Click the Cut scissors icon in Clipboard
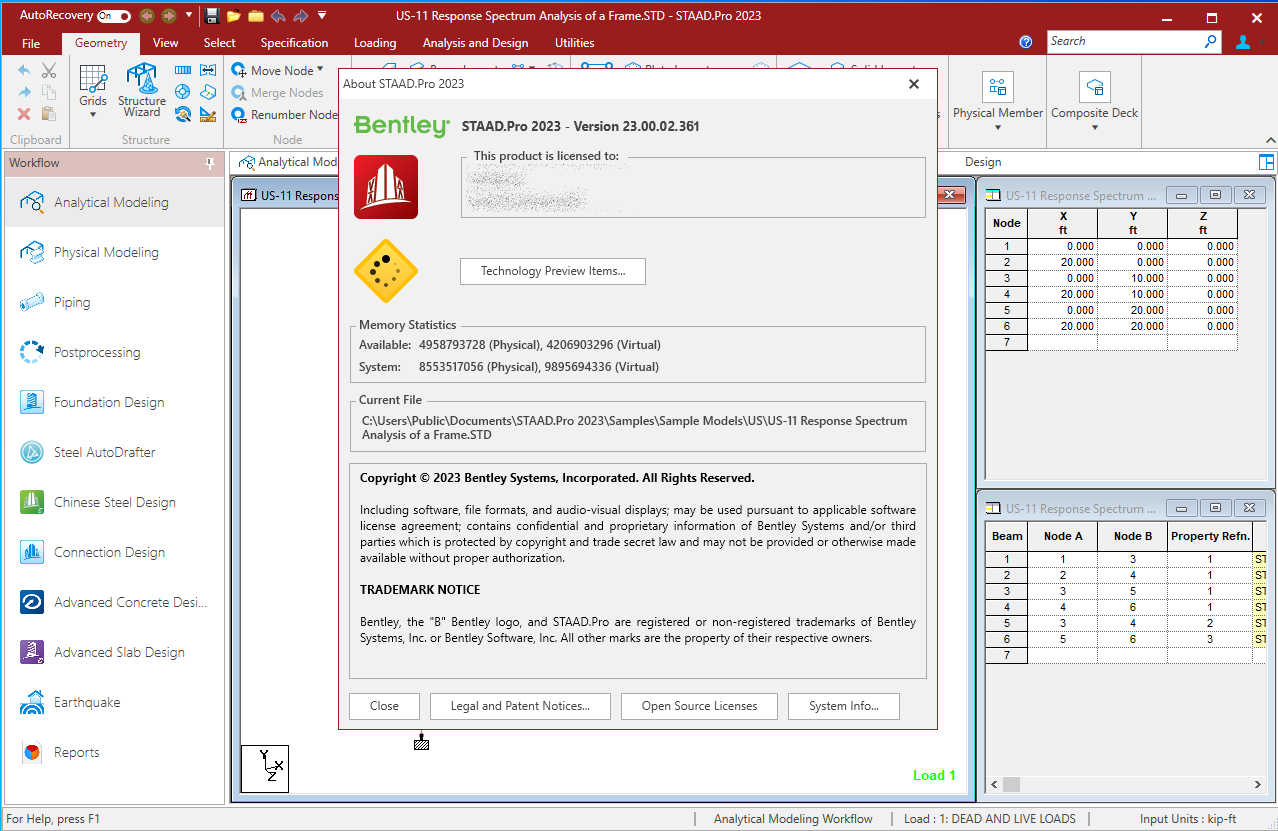1278x831 pixels. pyautogui.click(x=49, y=70)
